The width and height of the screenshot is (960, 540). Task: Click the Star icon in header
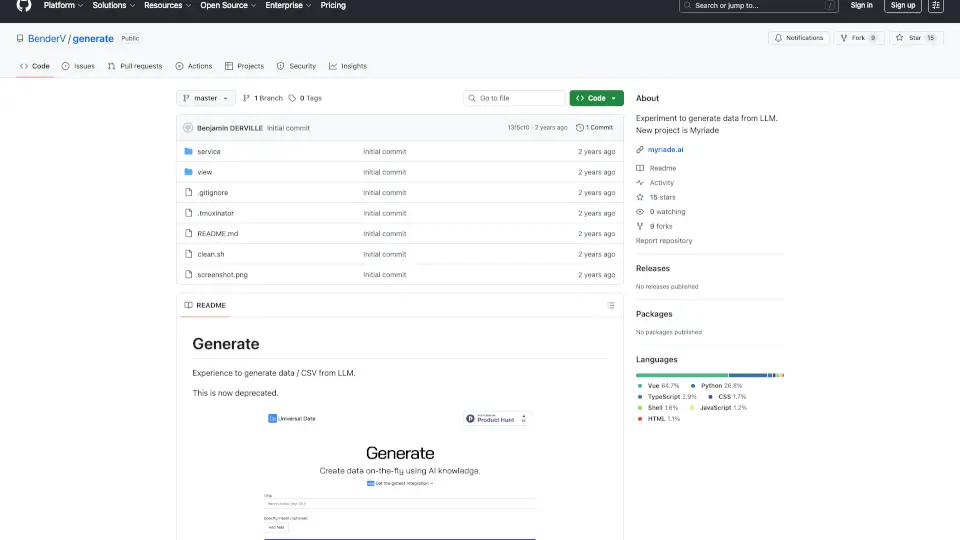coord(899,38)
